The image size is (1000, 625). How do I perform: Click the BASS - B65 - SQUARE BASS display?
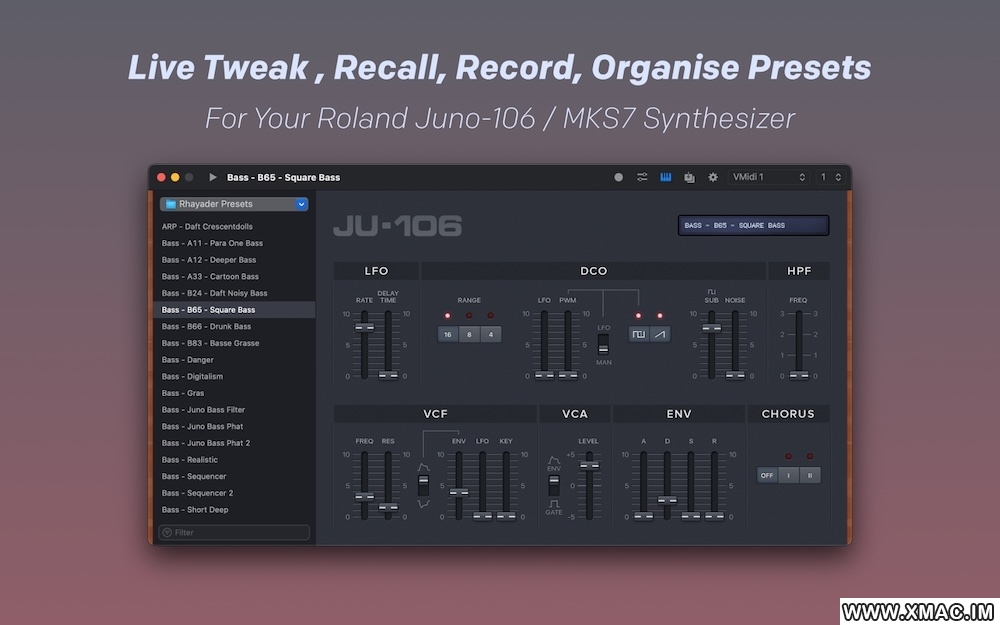tap(753, 225)
